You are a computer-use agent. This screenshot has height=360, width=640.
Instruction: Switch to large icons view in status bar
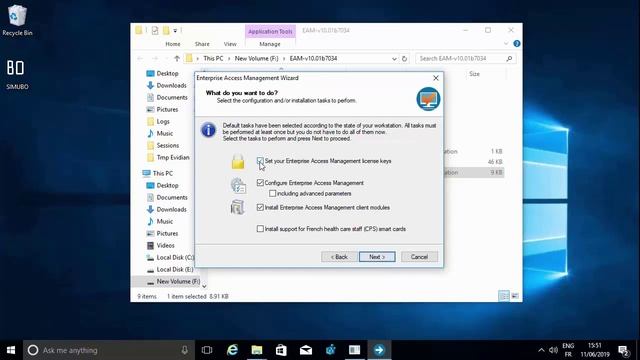click(515, 296)
